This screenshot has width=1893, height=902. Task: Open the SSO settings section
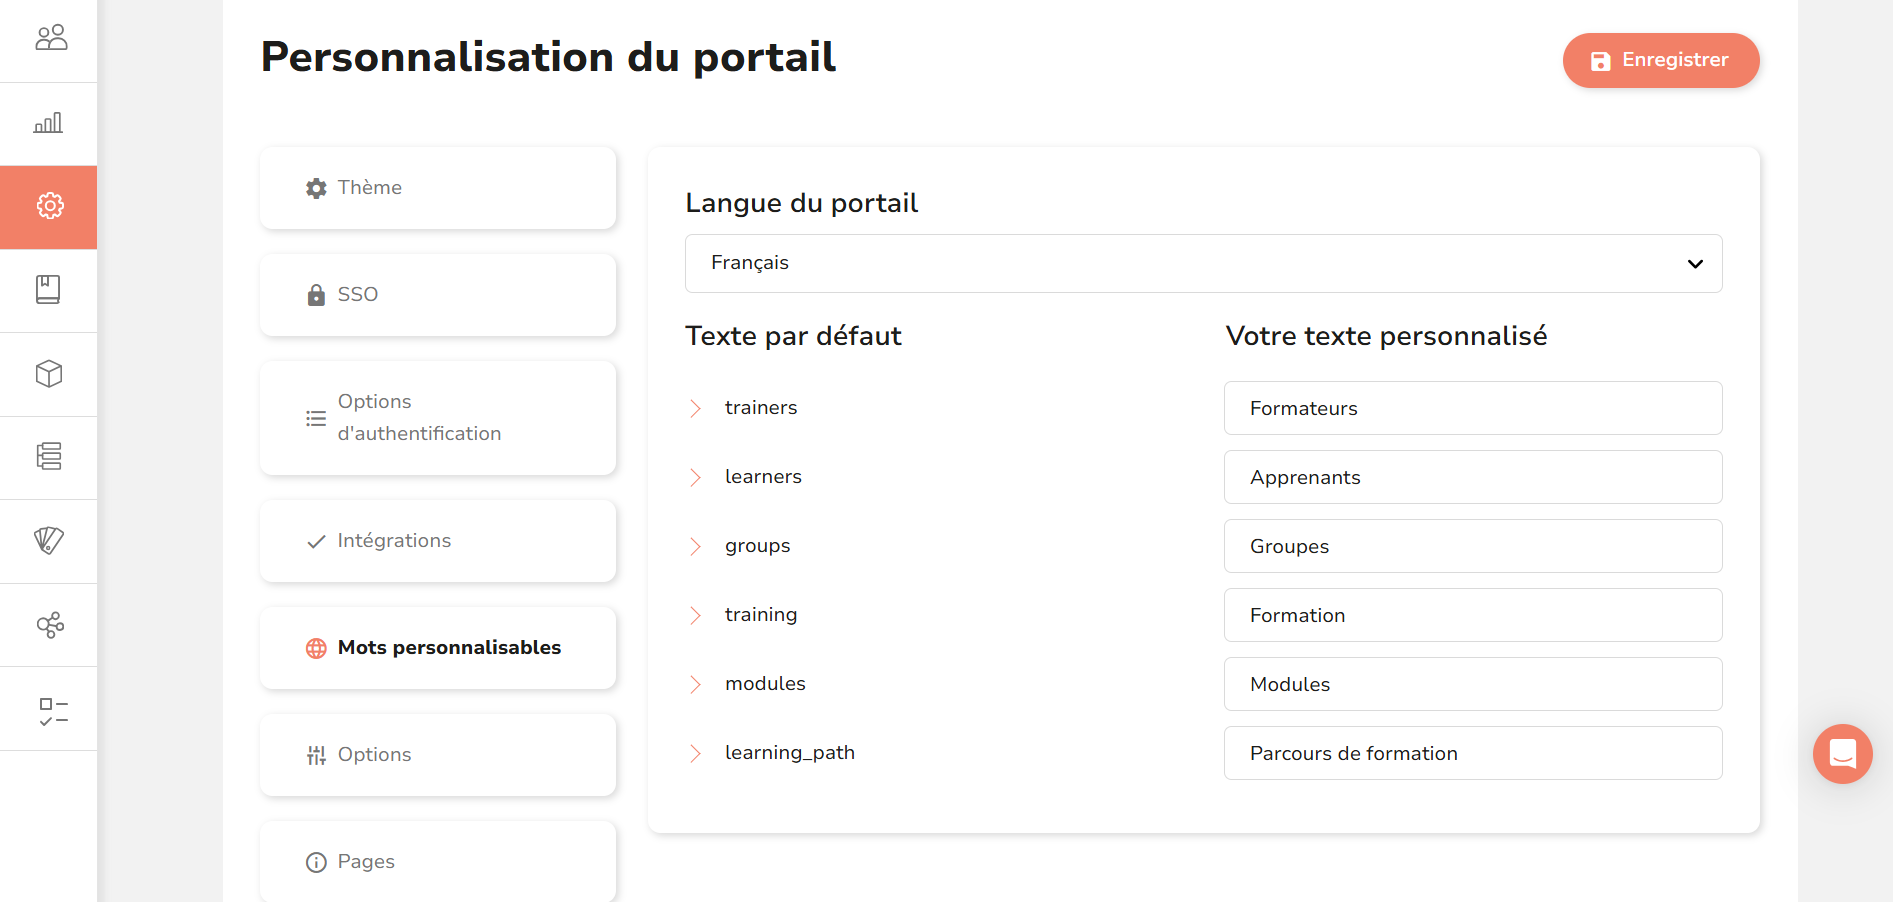tap(437, 294)
